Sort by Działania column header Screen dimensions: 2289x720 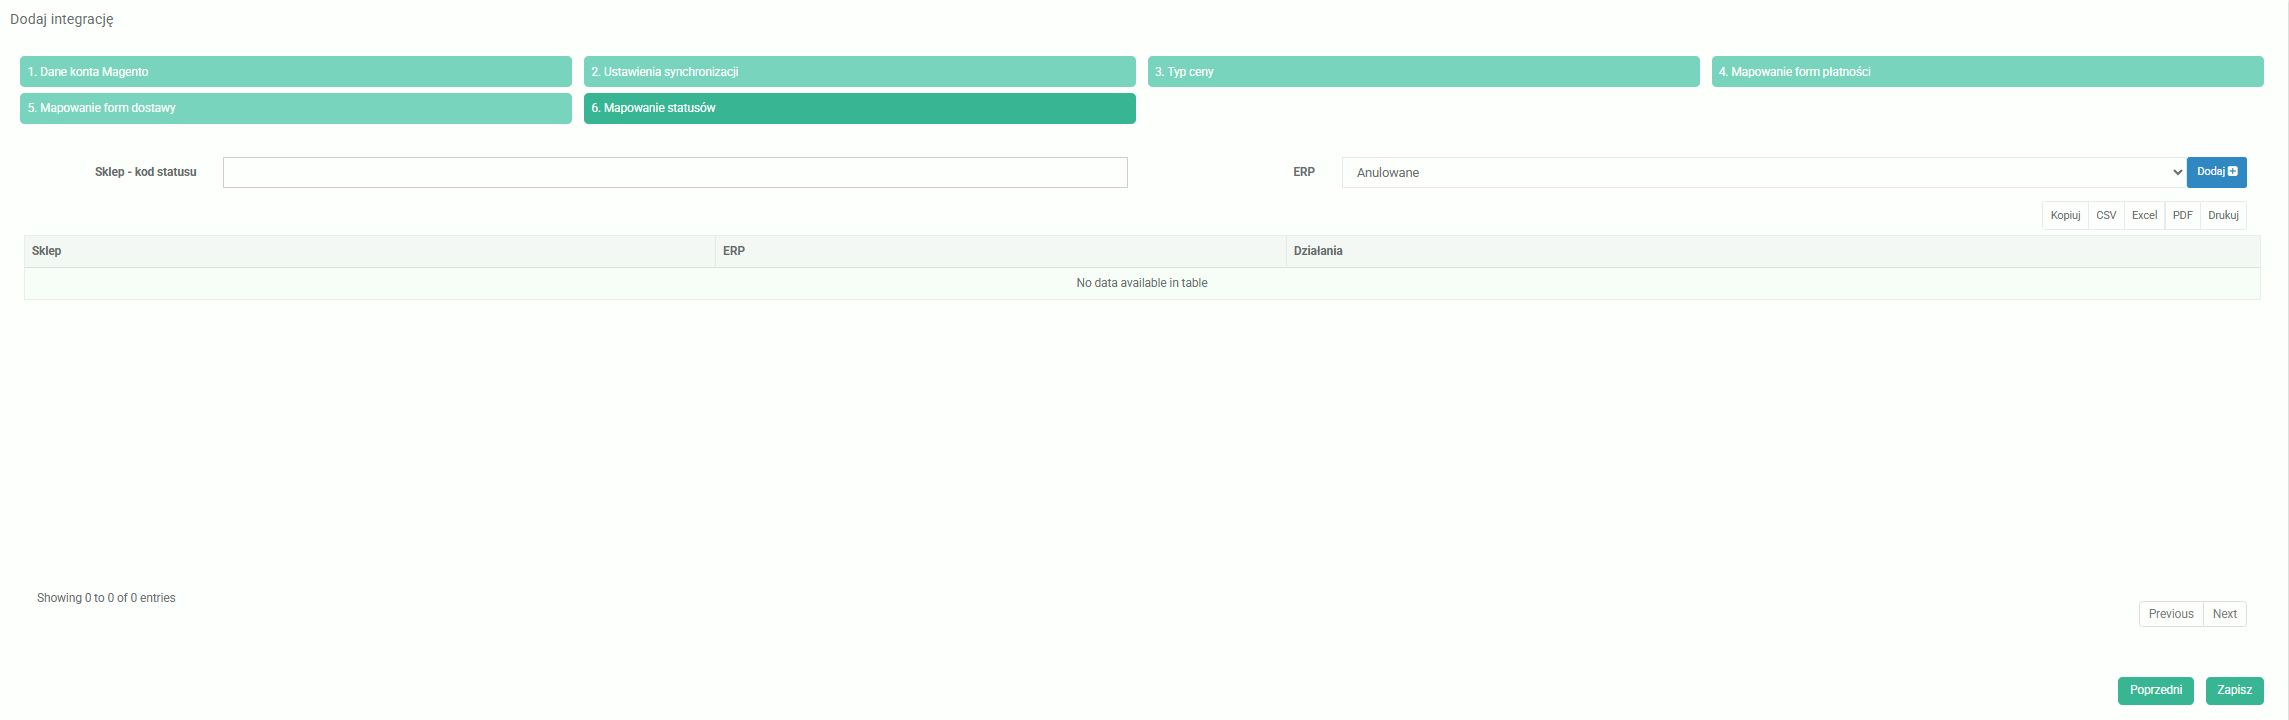tap(1772, 251)
